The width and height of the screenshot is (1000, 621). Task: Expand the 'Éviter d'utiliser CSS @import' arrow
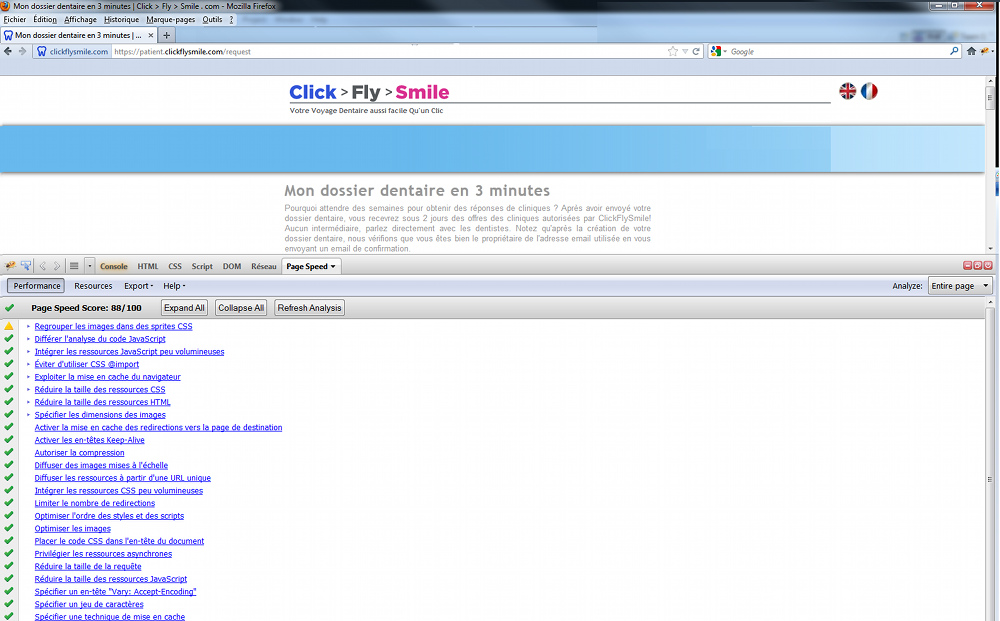click(x=28, y=364)
